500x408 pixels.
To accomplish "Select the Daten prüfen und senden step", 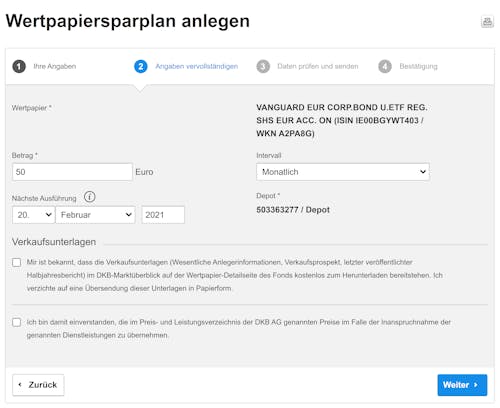I will [x=318, y=66].
